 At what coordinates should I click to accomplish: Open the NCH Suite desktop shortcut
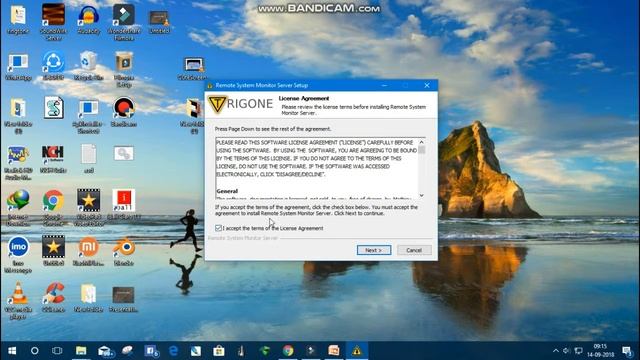53,159
